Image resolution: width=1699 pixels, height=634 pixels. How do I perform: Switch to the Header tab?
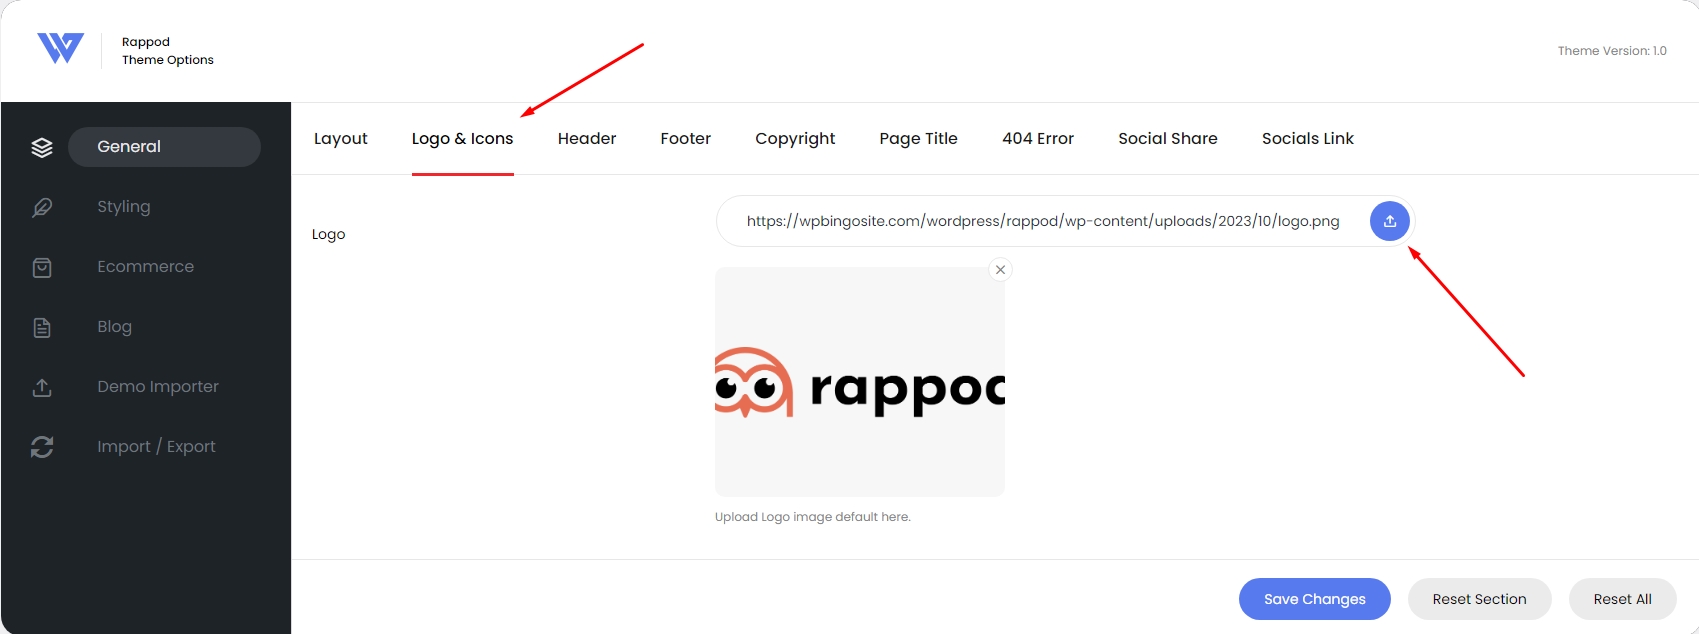pyautogui.click(x=587, y=138)
